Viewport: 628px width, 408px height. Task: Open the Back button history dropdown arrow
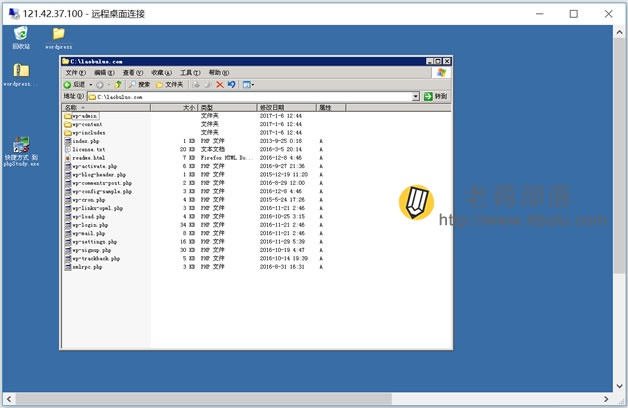tap(91, 84)
